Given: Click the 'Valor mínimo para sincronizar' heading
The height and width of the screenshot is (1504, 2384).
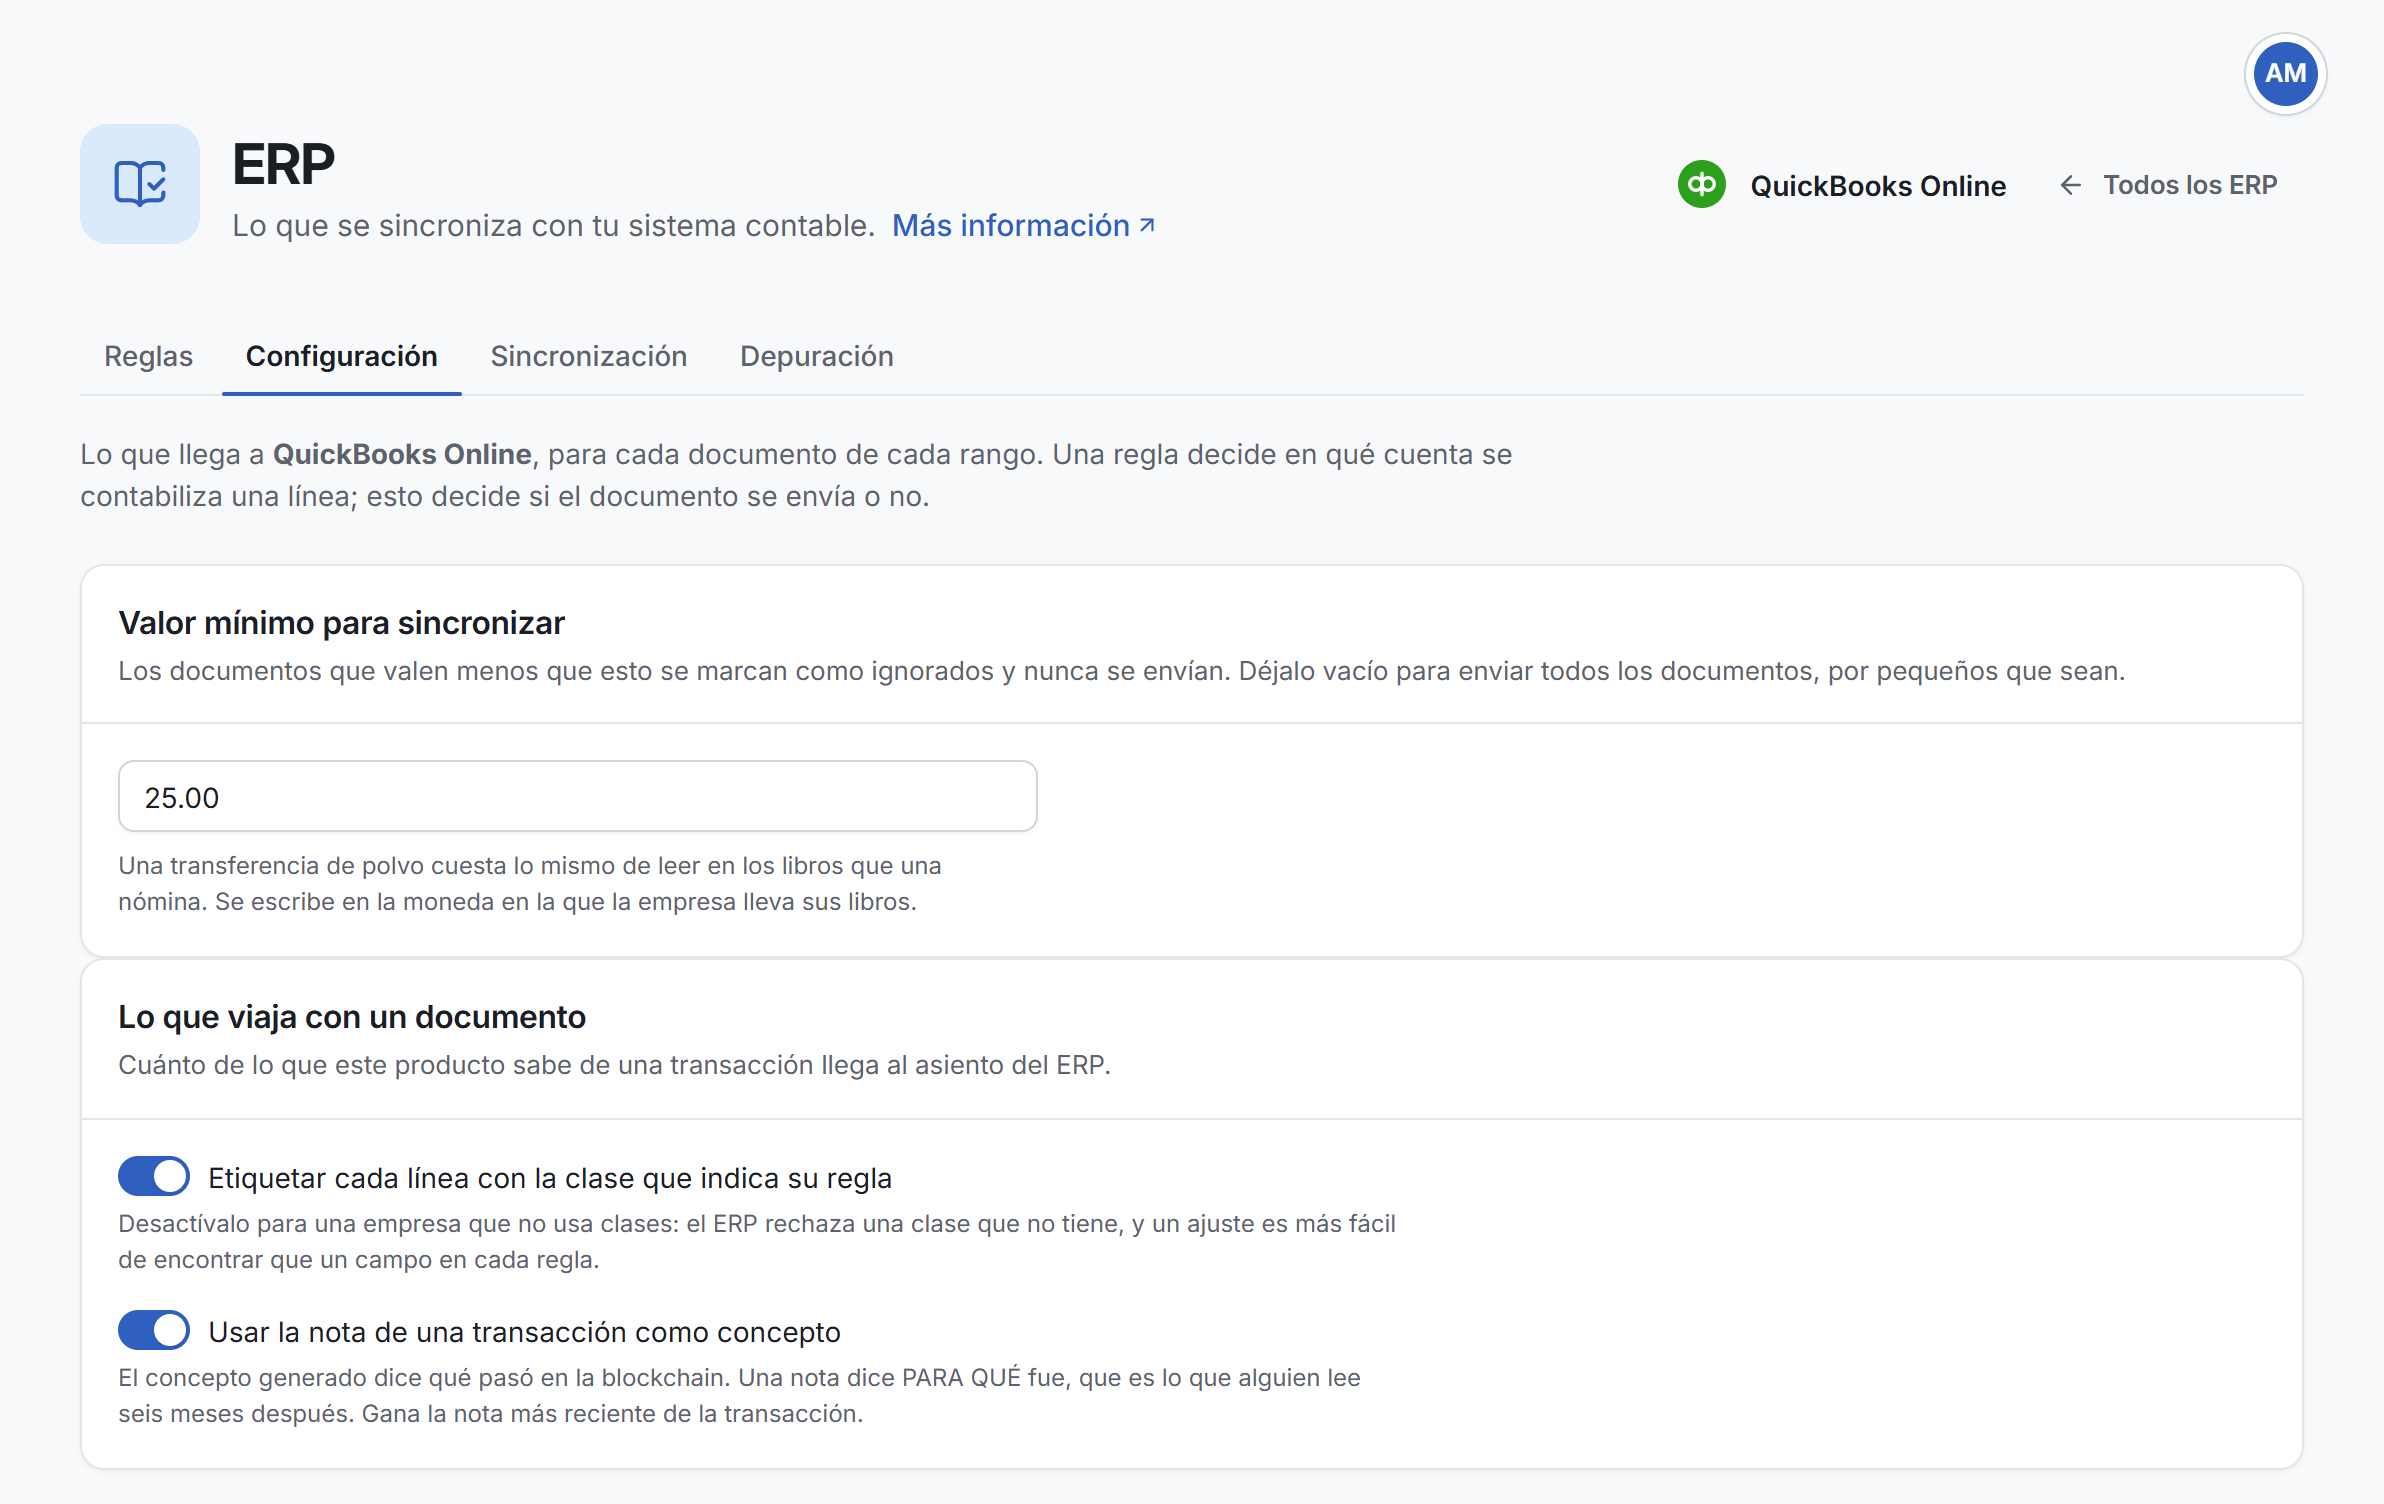Looking at the screenshot, I should pyautogui.click(x=341, y=623).
